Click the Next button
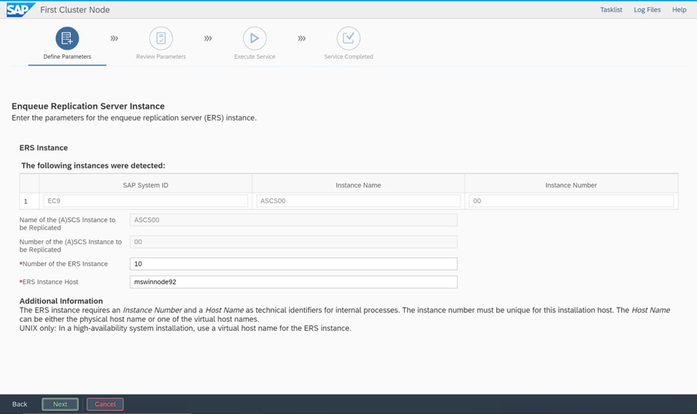 coord(60,404)
